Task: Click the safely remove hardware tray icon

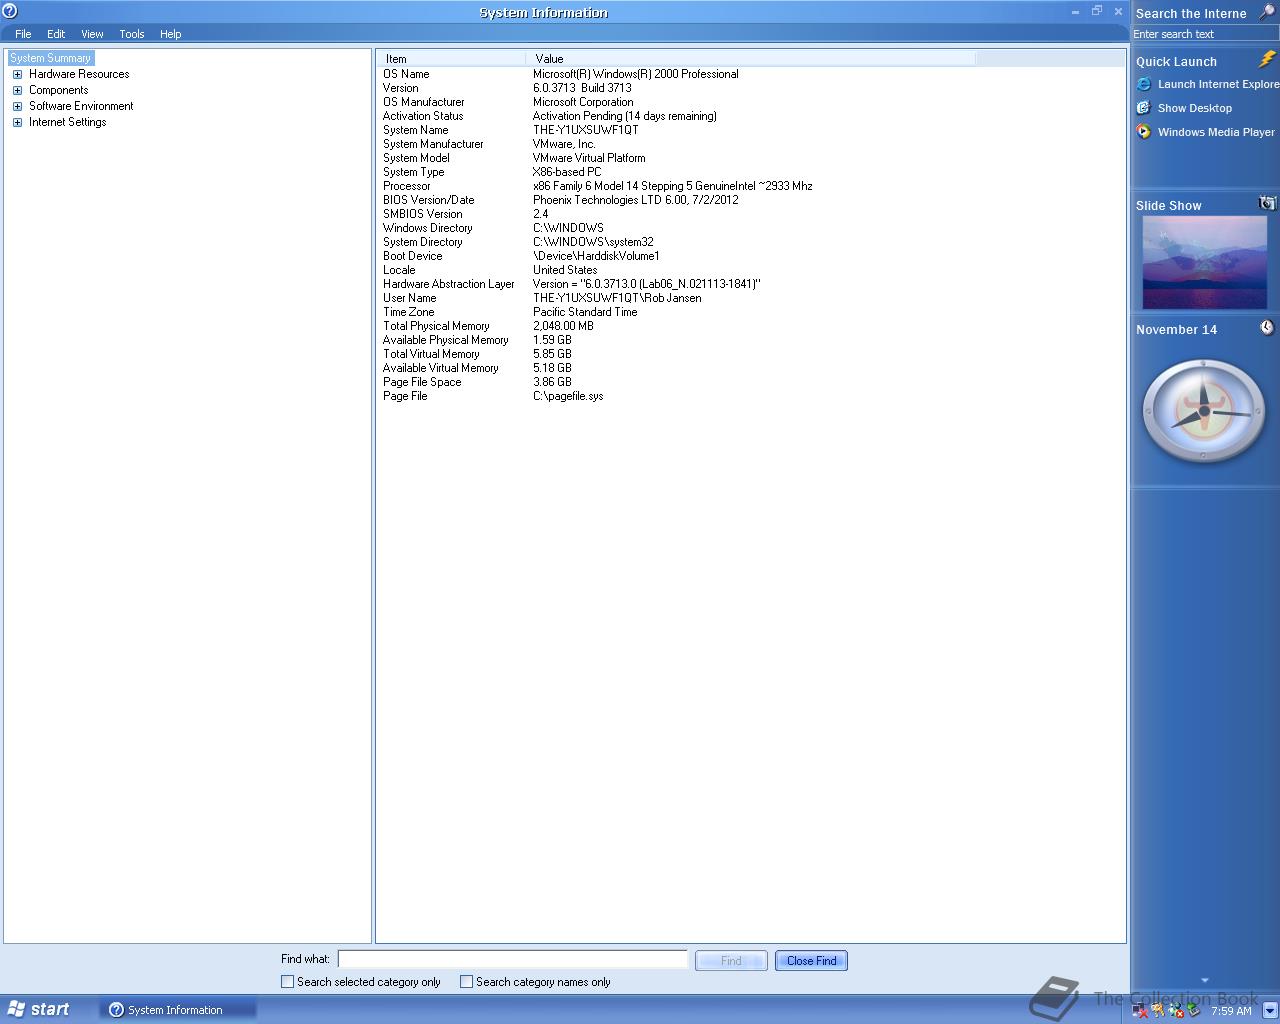Action: click(1193, 1011)
